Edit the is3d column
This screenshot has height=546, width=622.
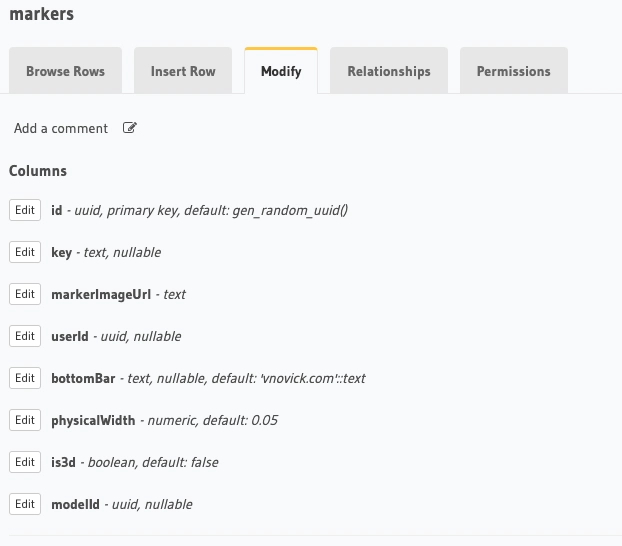(25, 462)
